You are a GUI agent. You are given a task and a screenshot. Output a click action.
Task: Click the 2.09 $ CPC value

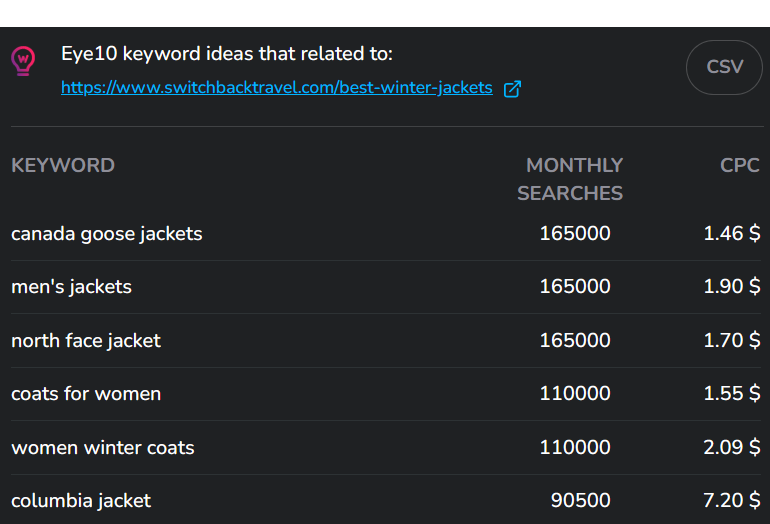coord(731,448)
